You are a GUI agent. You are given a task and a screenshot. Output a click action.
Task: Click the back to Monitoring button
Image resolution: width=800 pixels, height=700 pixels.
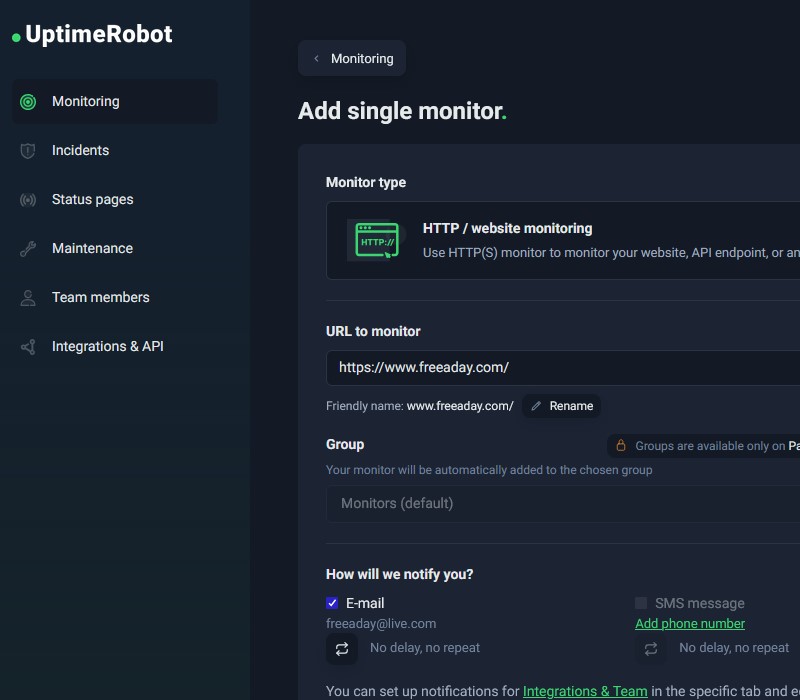tap(352, 59)
